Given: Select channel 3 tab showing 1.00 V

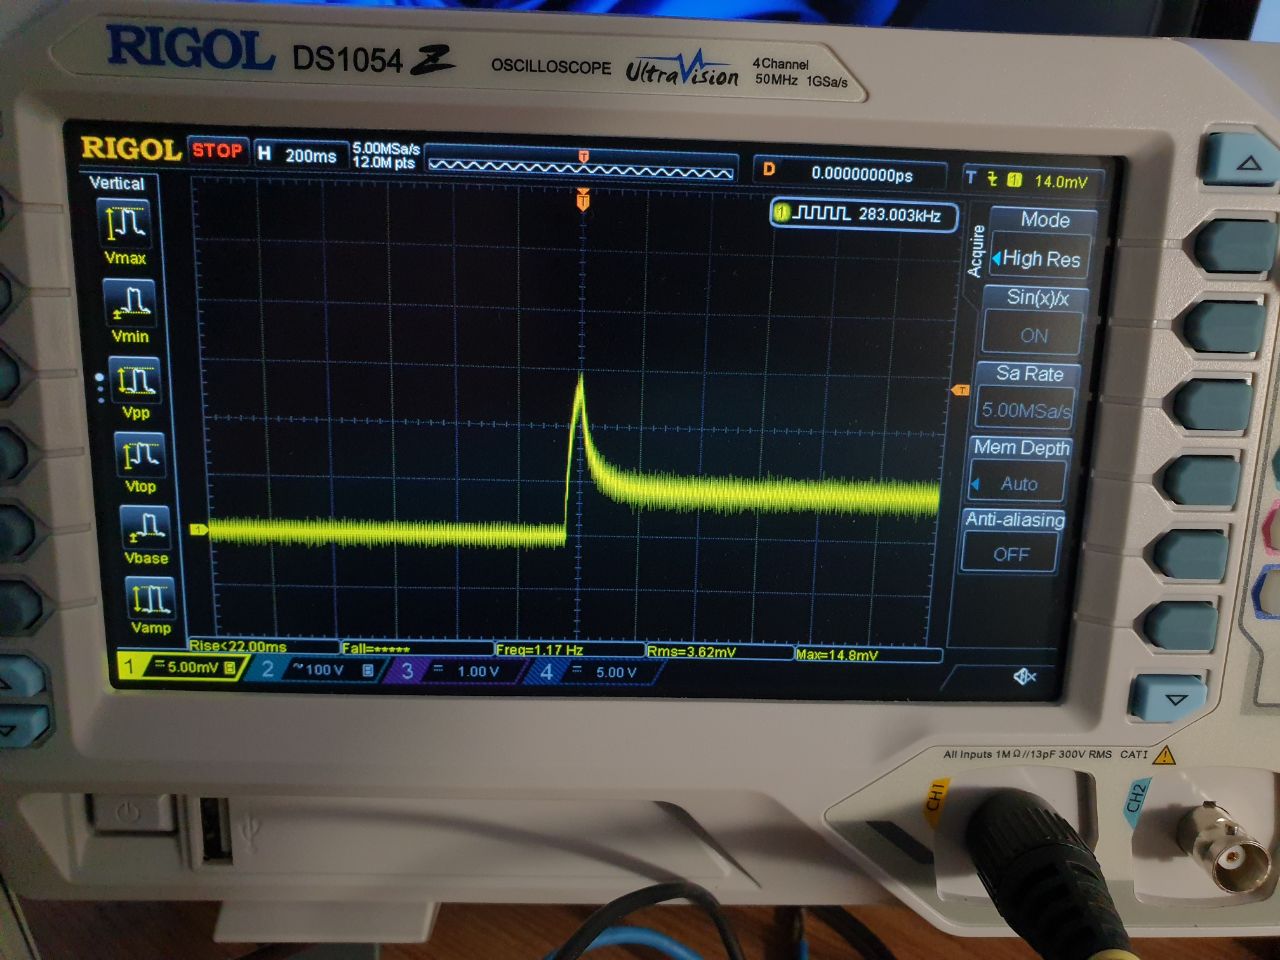Looking at the screenshot, I should coord(457,671).
